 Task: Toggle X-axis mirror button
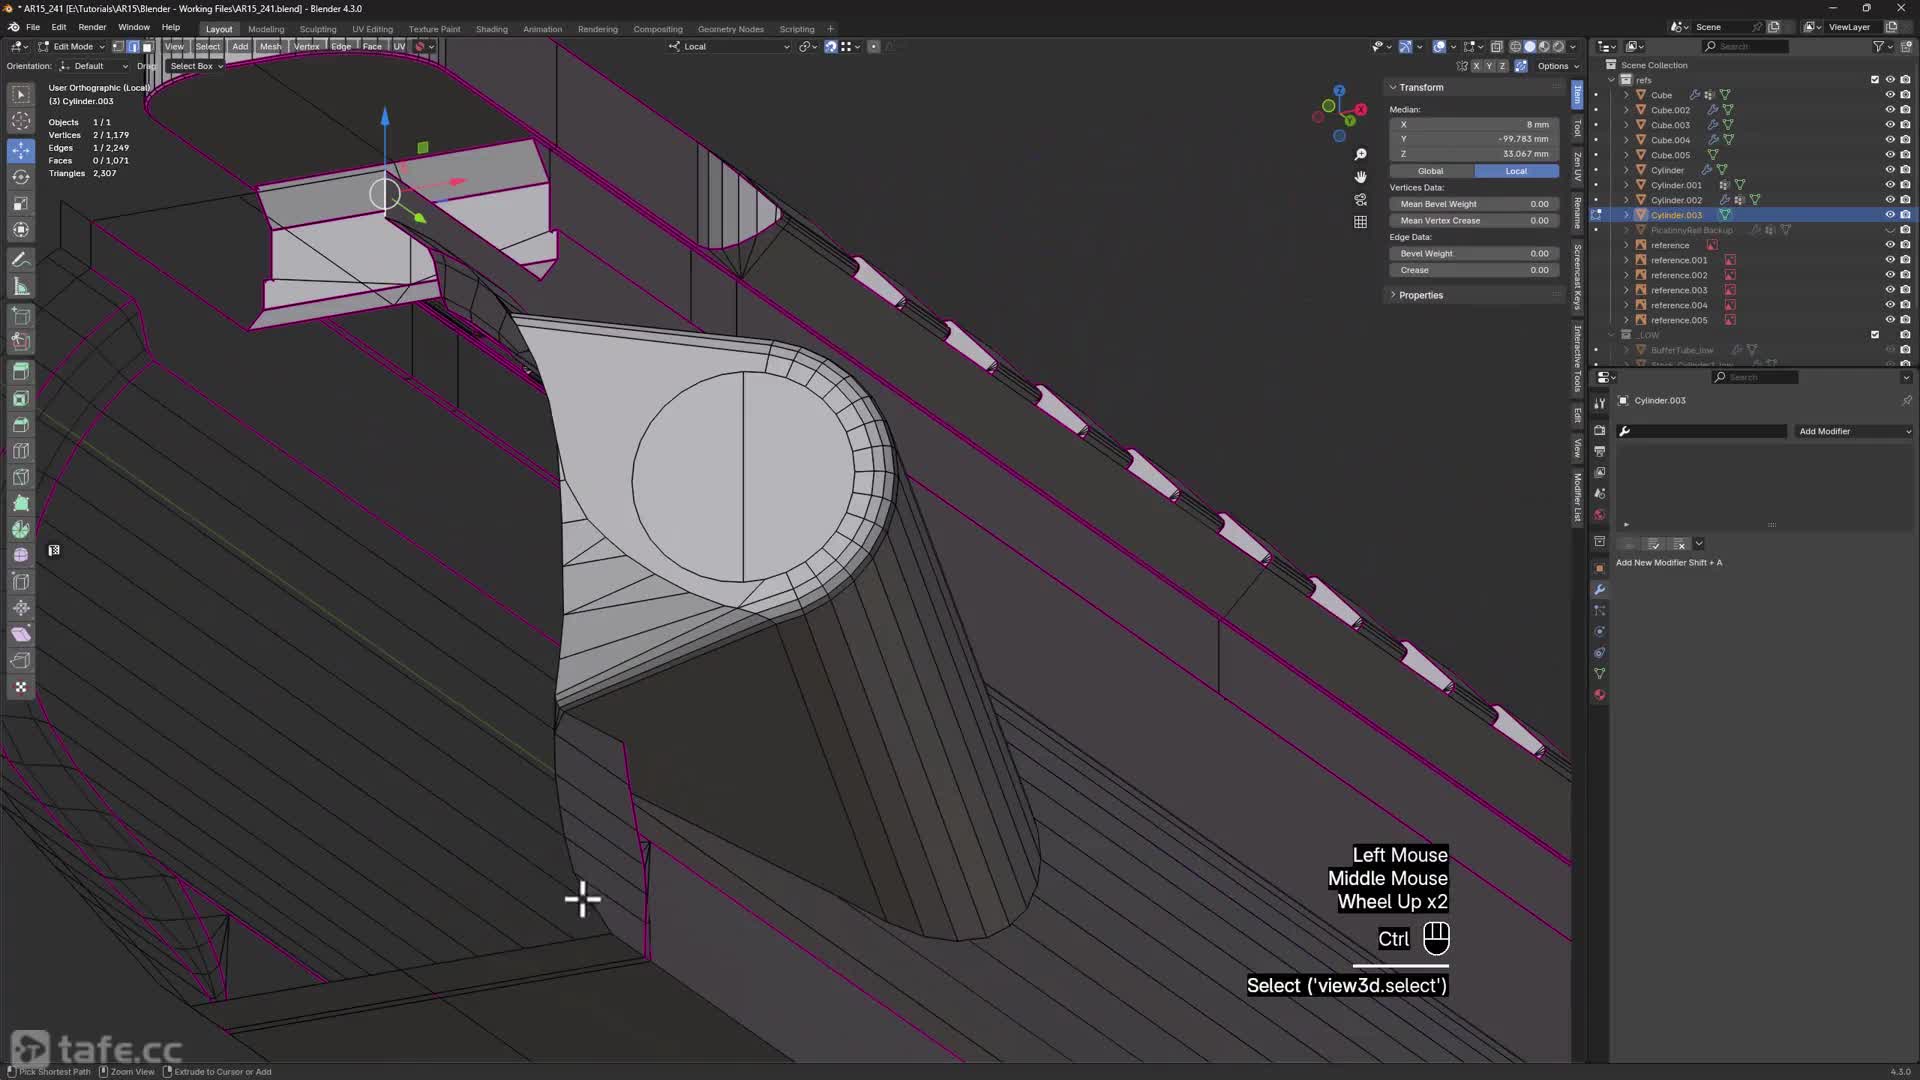pos(1476,66)
